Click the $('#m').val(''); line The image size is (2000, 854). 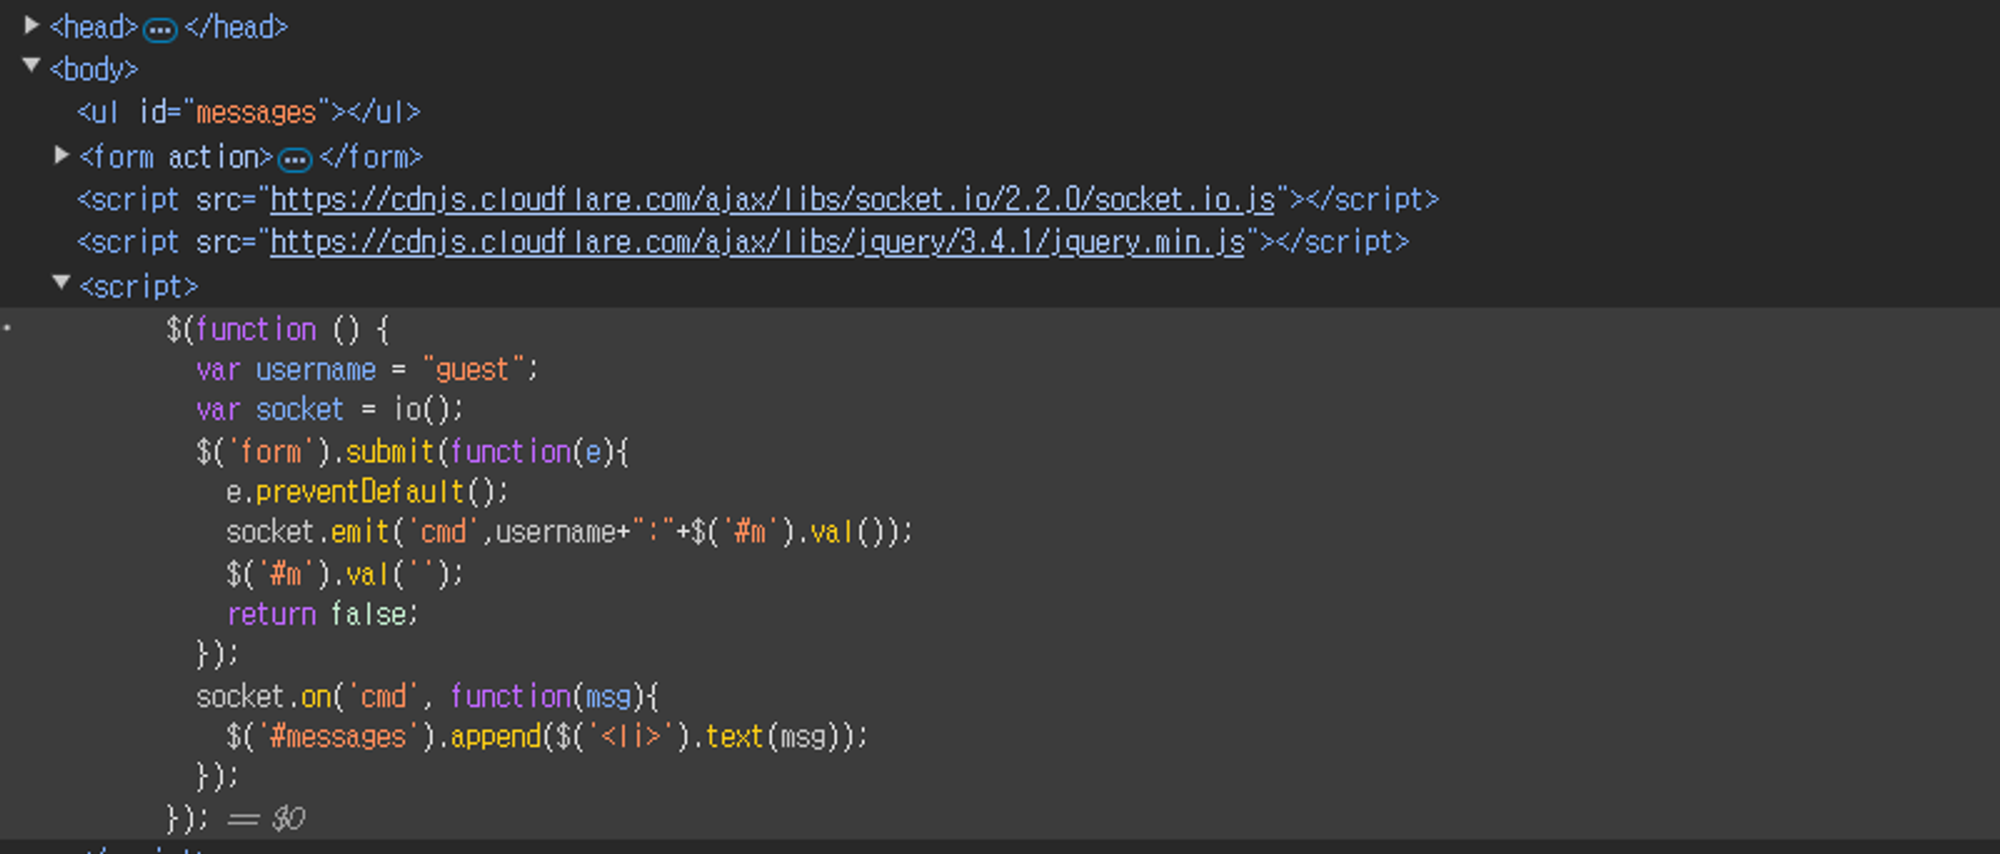[345, 574]
